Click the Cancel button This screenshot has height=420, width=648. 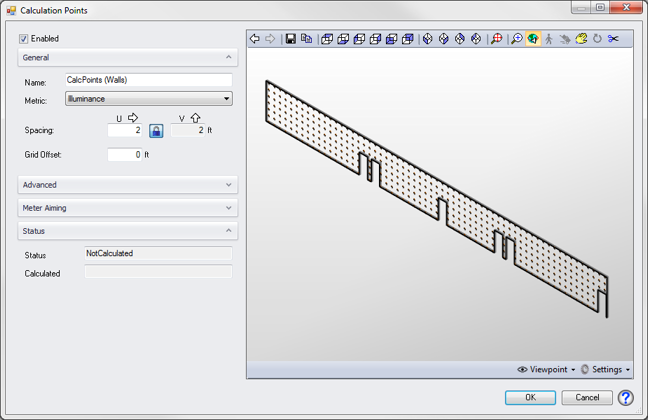pos(587,397)
